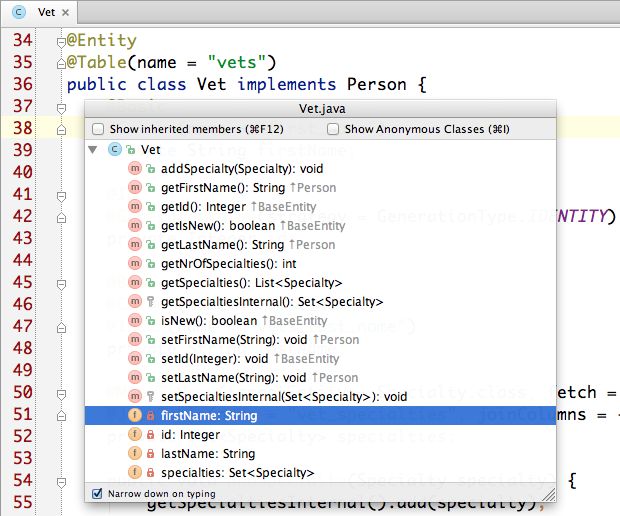Click gutter line number 36
620x516 pixels.
[23, 84]
